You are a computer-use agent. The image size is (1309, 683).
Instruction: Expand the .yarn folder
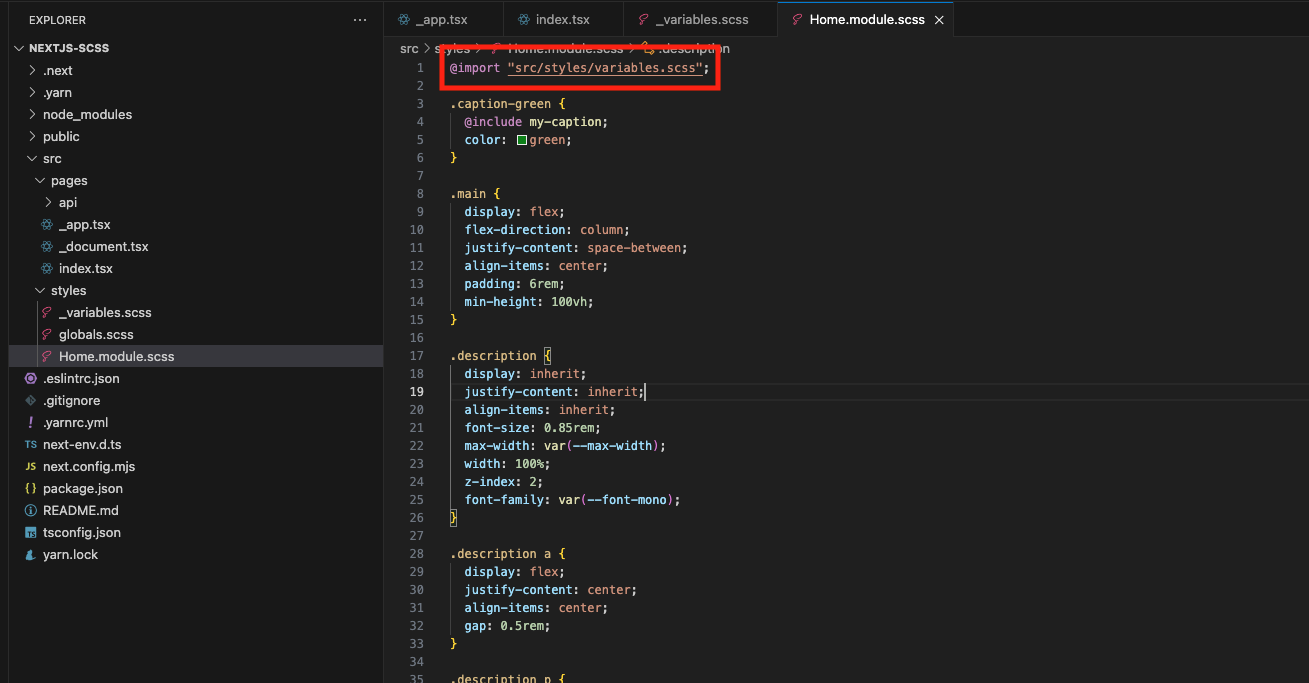[x=32, y=93]
